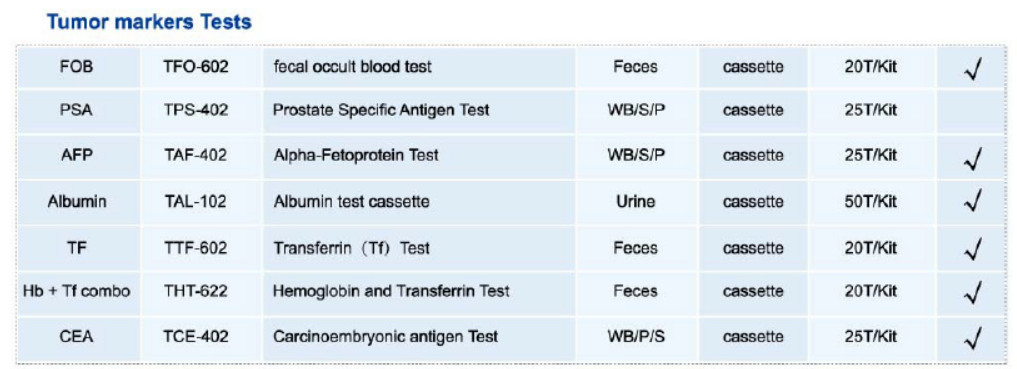Click the checkmark in the AFP row
Image resolution: width=1017 pixels, height=369 pixels.
[972, 156]
